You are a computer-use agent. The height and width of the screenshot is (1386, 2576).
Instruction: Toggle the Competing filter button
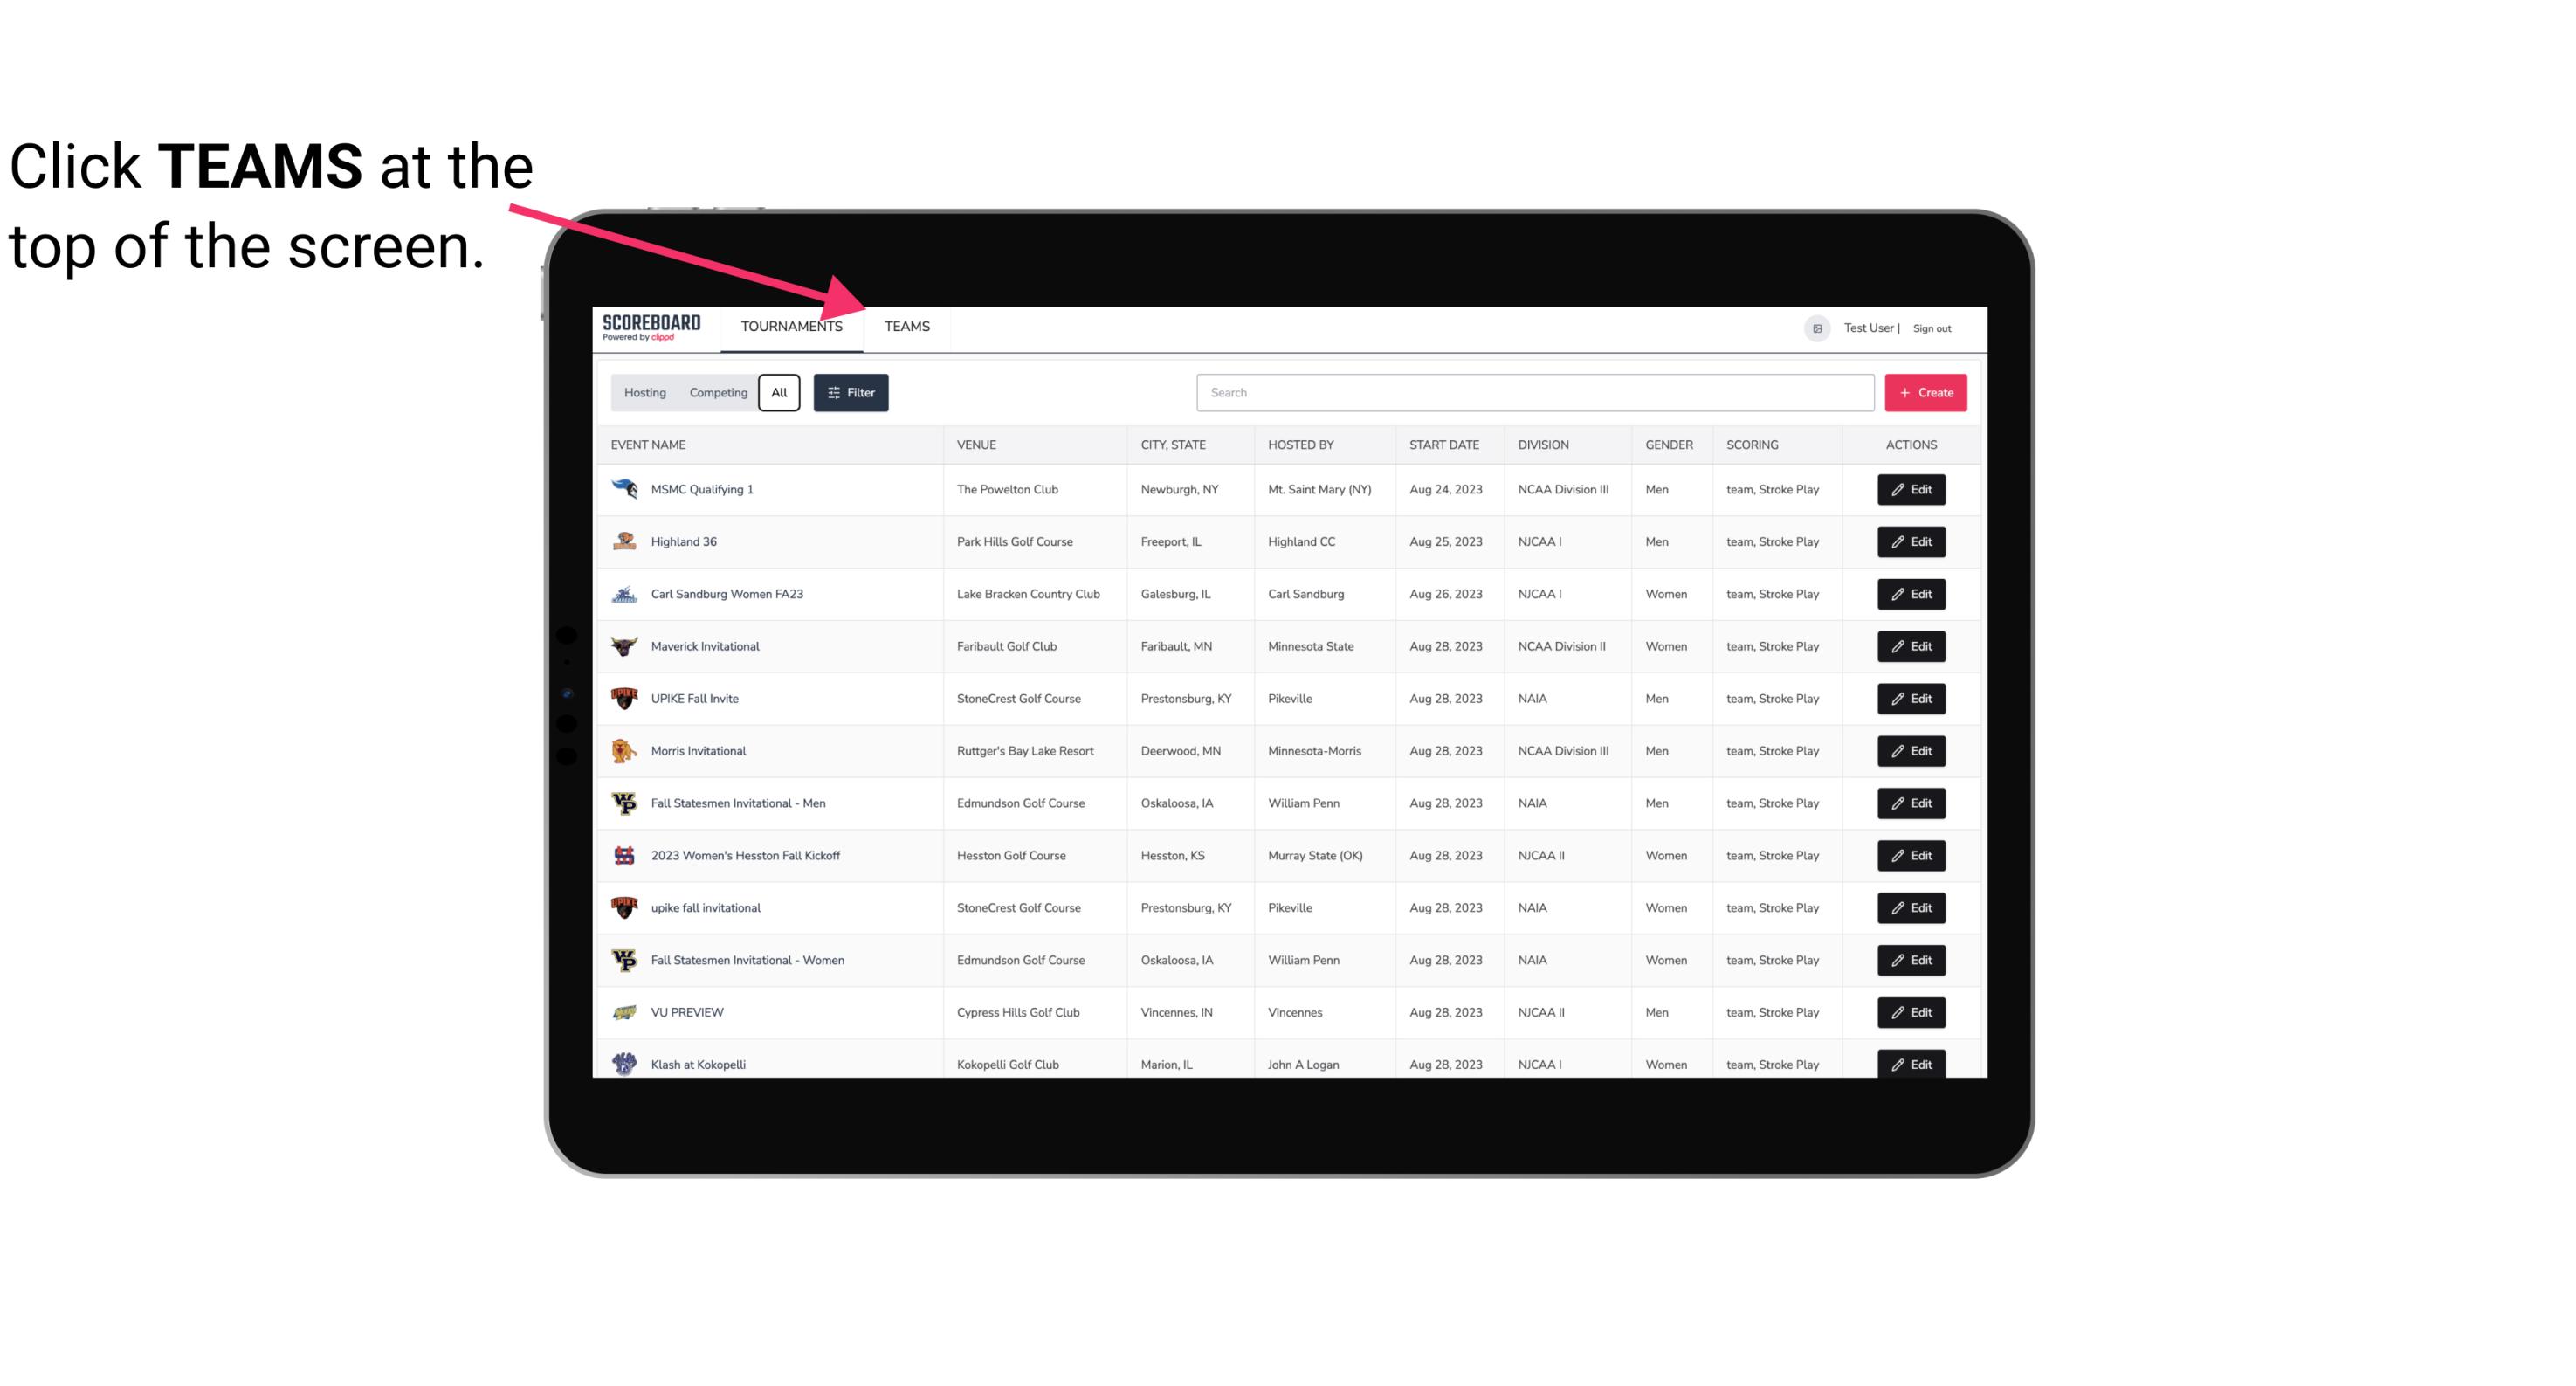[715, 393]
